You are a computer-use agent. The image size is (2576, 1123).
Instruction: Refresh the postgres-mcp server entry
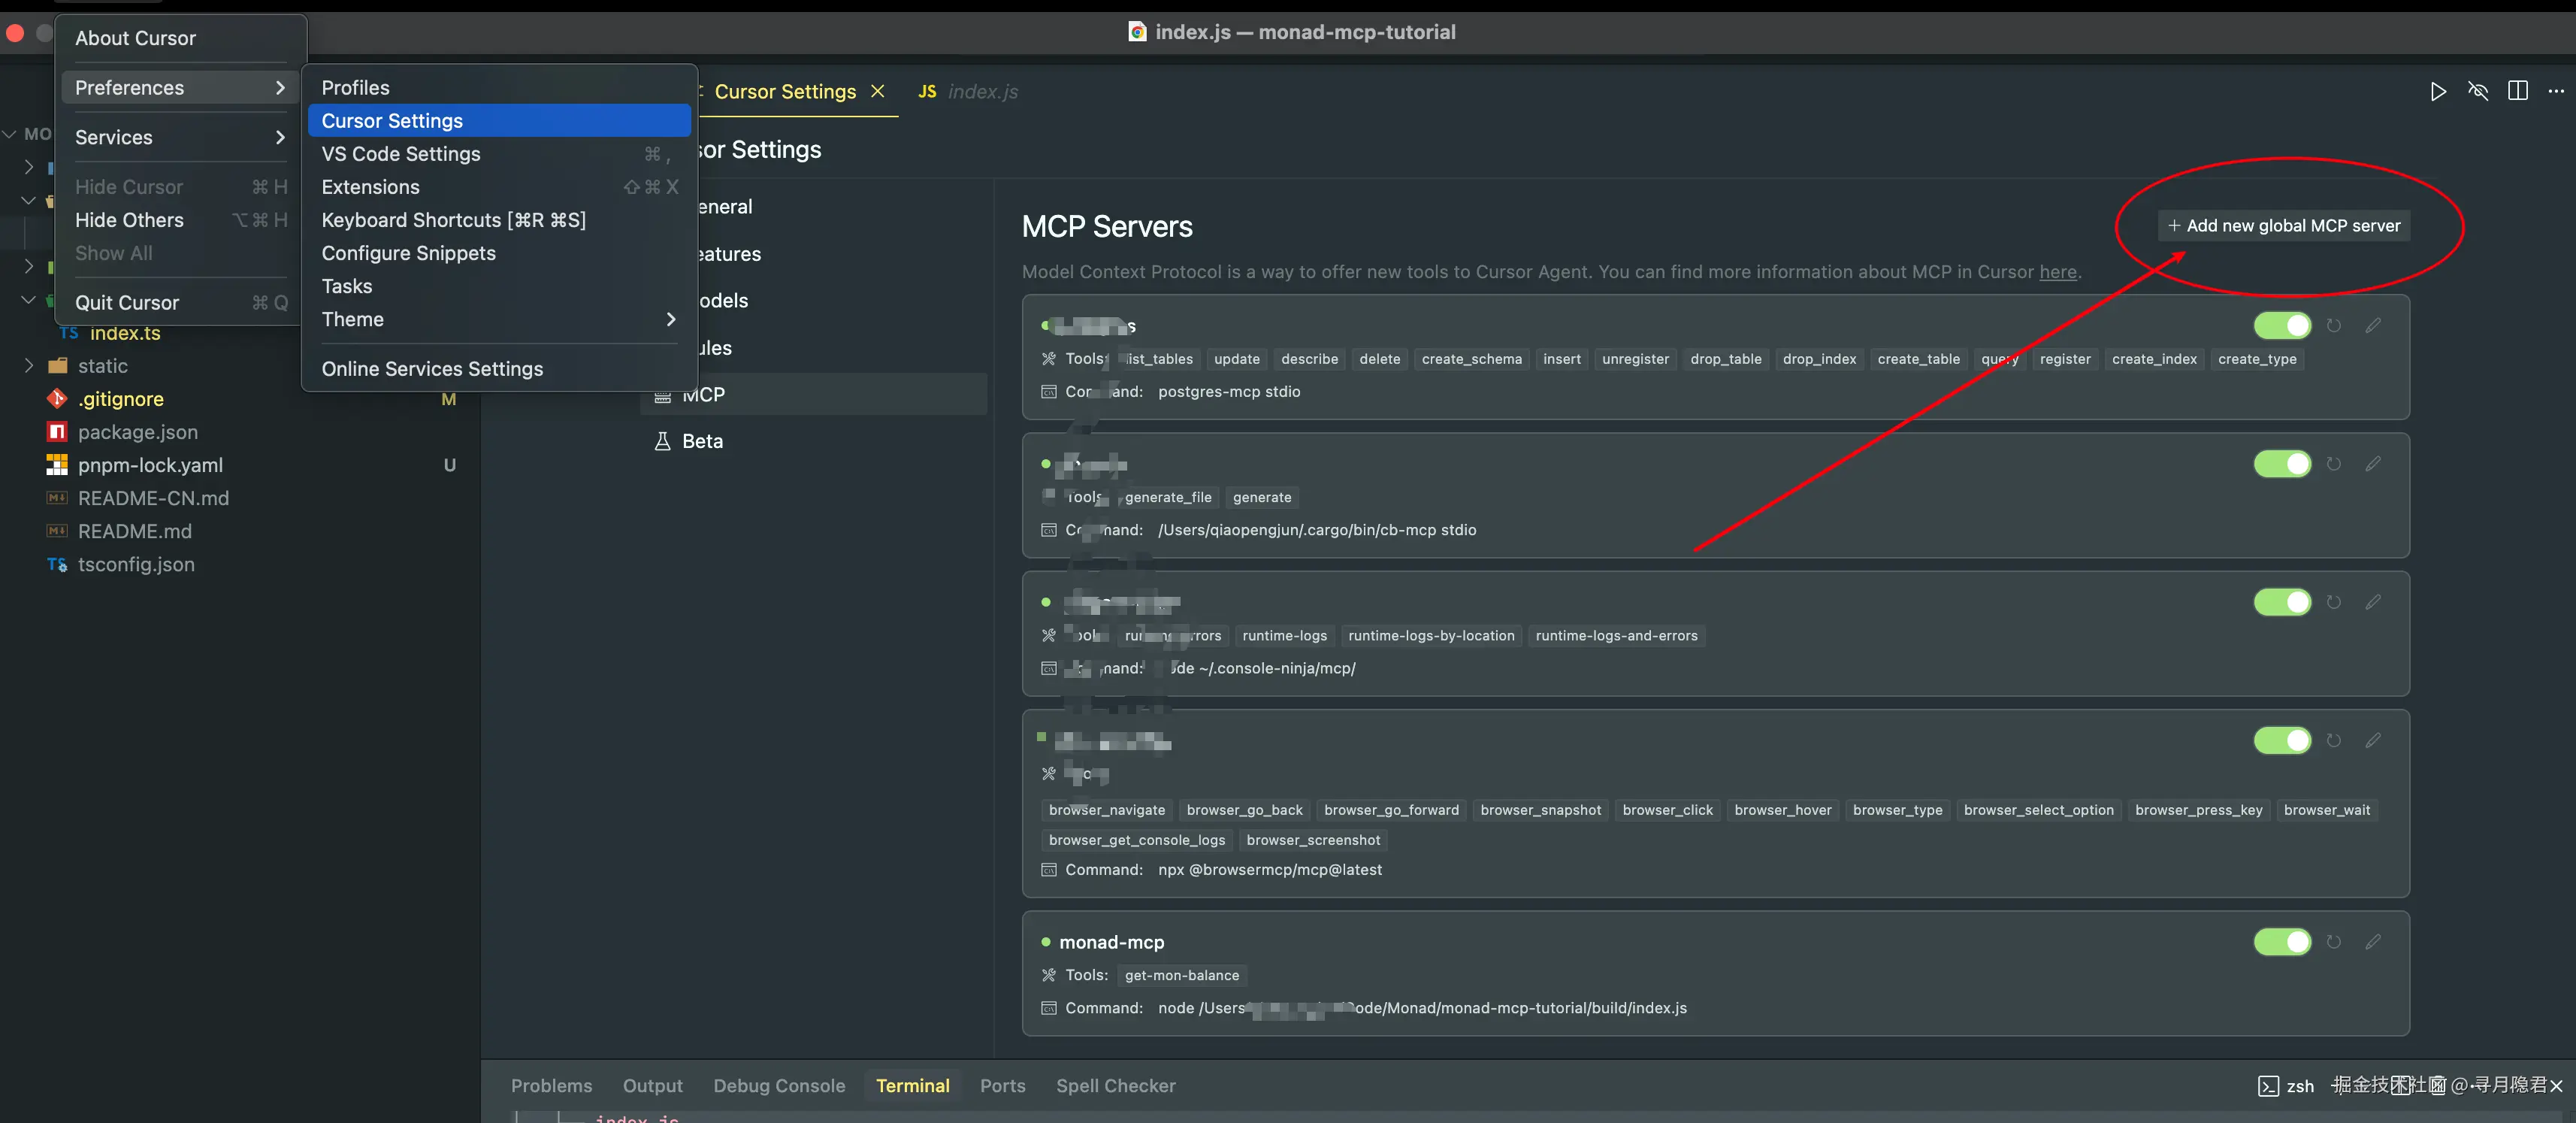[x=2333, y=326]
